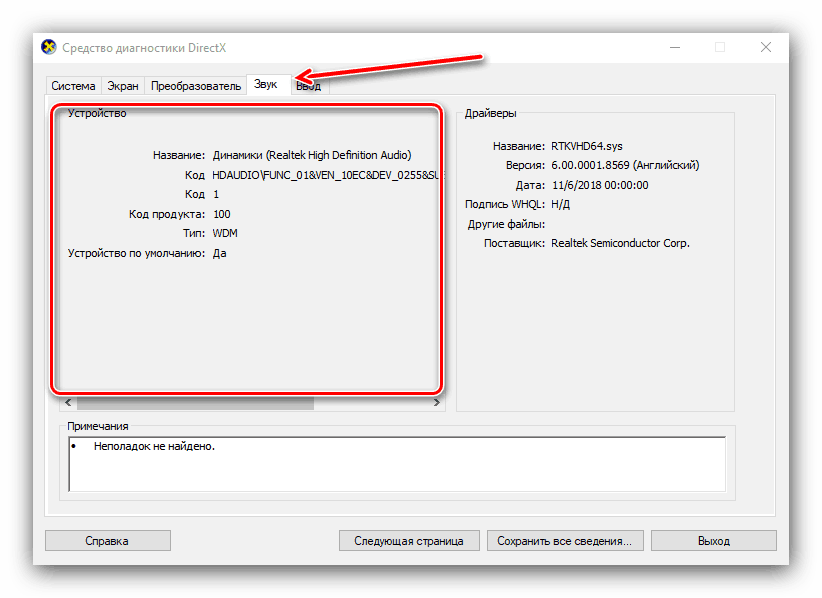Screen dimensions: 822x598
Task: Click the Код продукта value 100
Action: 222,214
